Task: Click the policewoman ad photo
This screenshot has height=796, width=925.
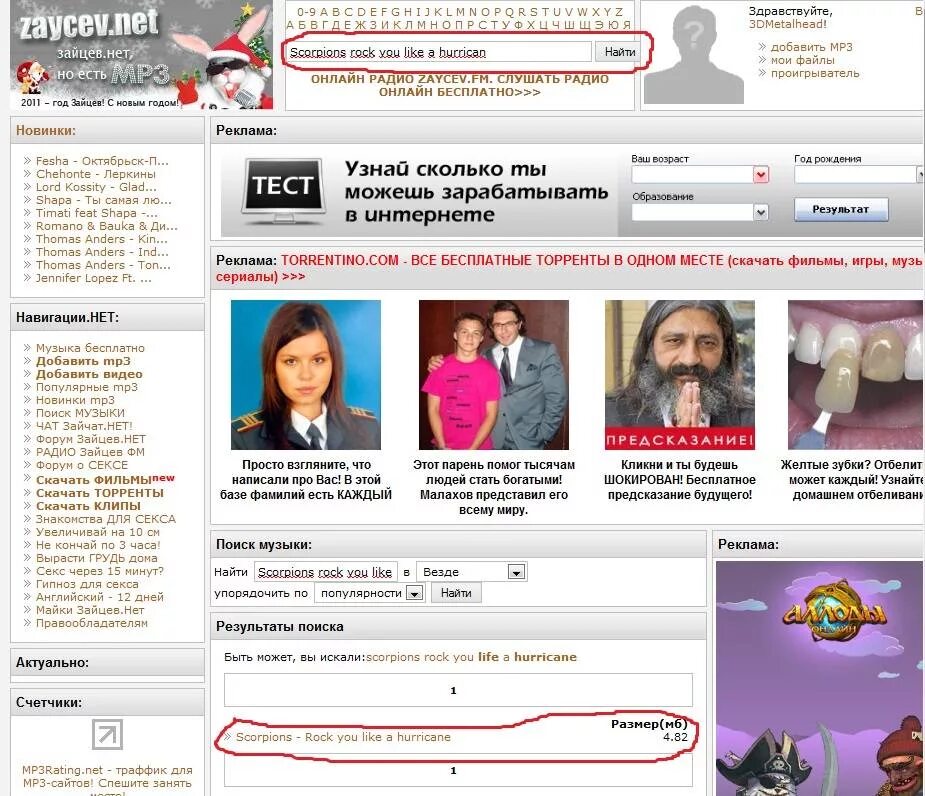Action: (306, 375)
